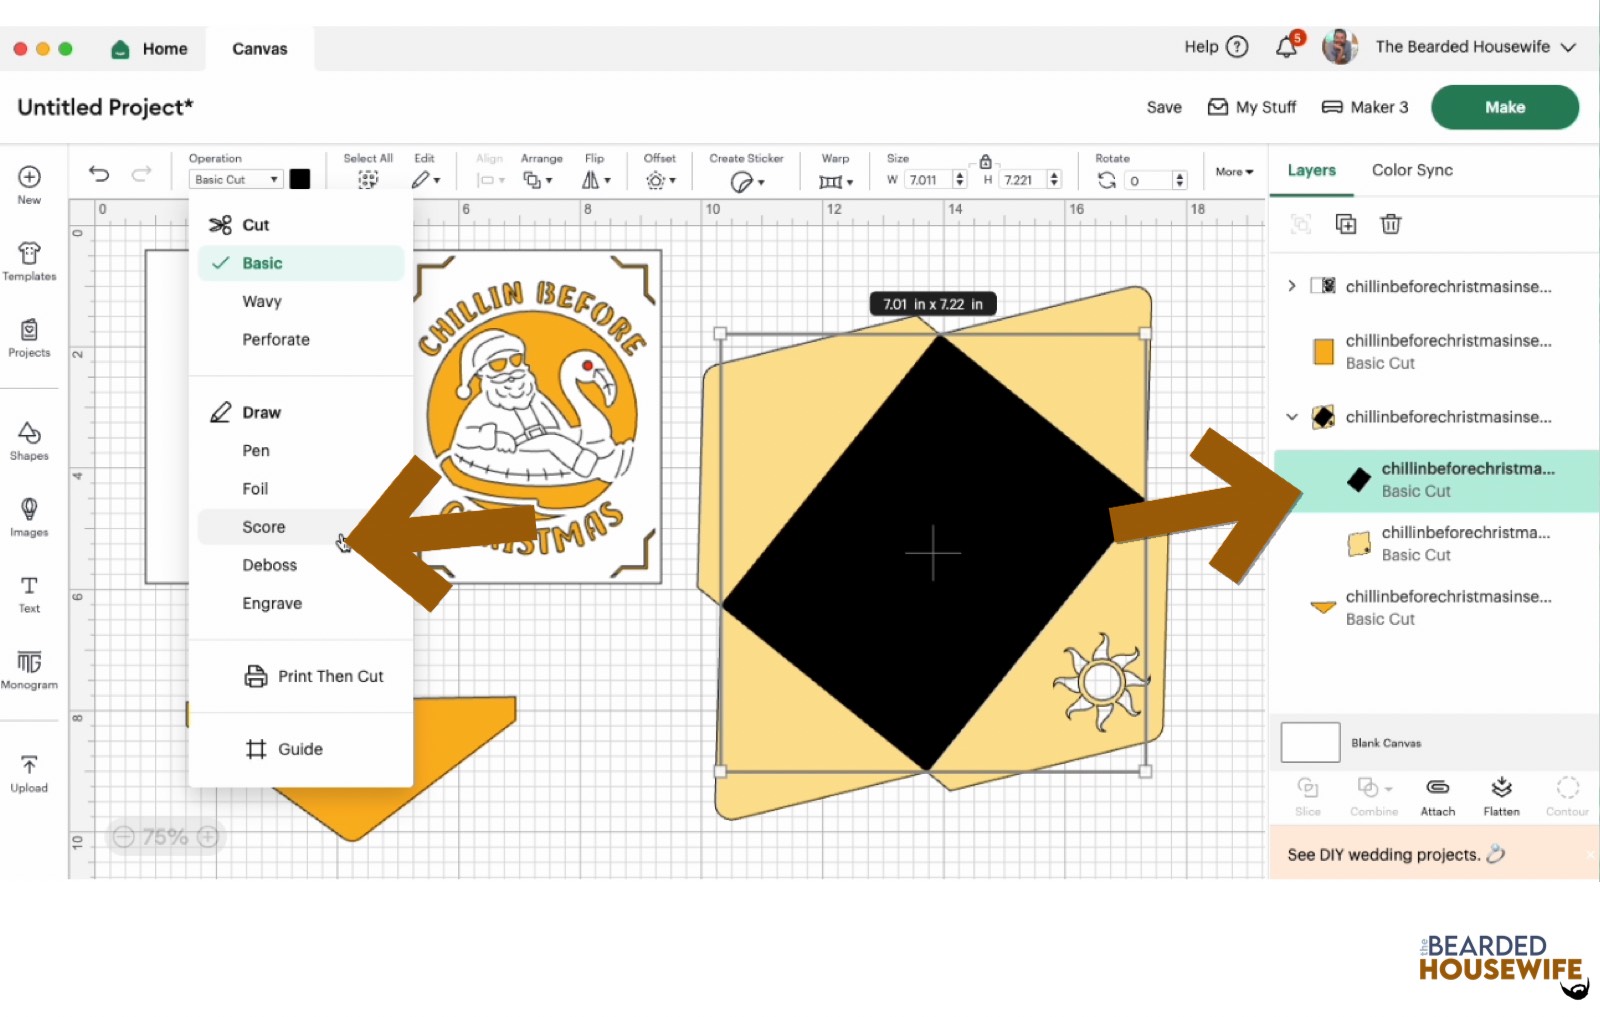Reset rotation with the Rotate icon
The image size is (1600, 1017).
click(x=1107, y=180)
